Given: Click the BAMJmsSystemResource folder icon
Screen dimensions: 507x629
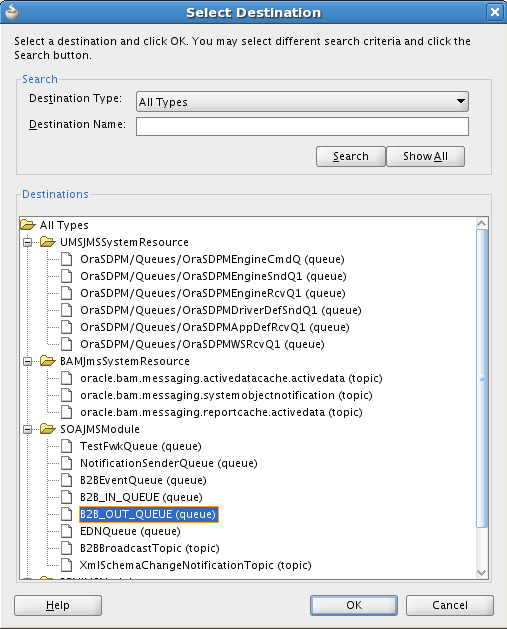Looking at the screenshot, I should (48, 361).
